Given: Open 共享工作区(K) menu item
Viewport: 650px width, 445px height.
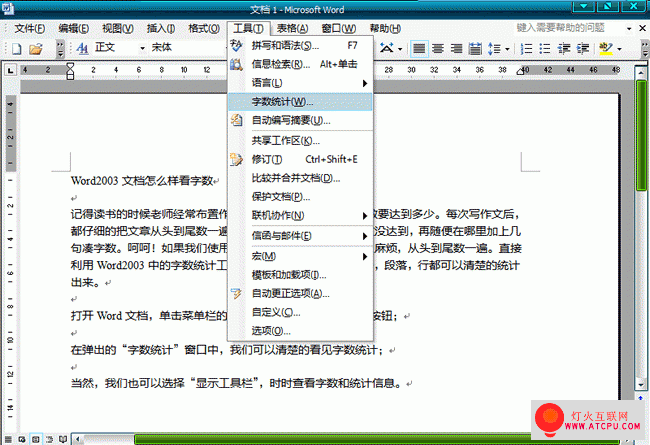Looking at the screenshot, I should [x=301, y=141].
